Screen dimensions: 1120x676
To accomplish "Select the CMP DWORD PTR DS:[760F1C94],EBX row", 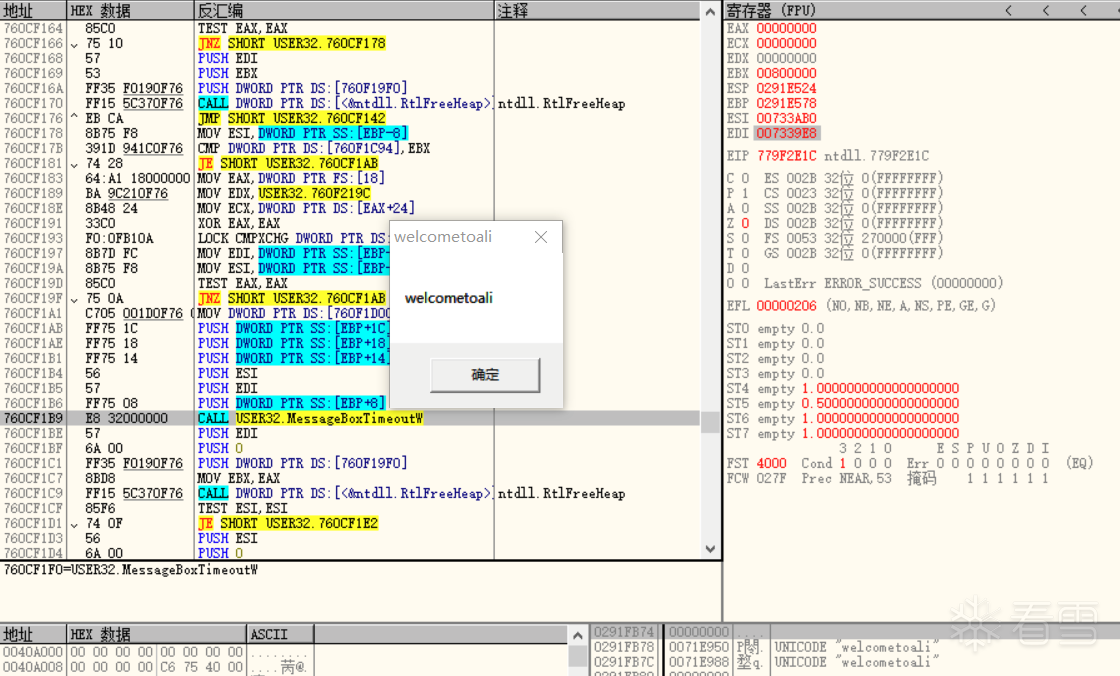I will click(350, 148).
